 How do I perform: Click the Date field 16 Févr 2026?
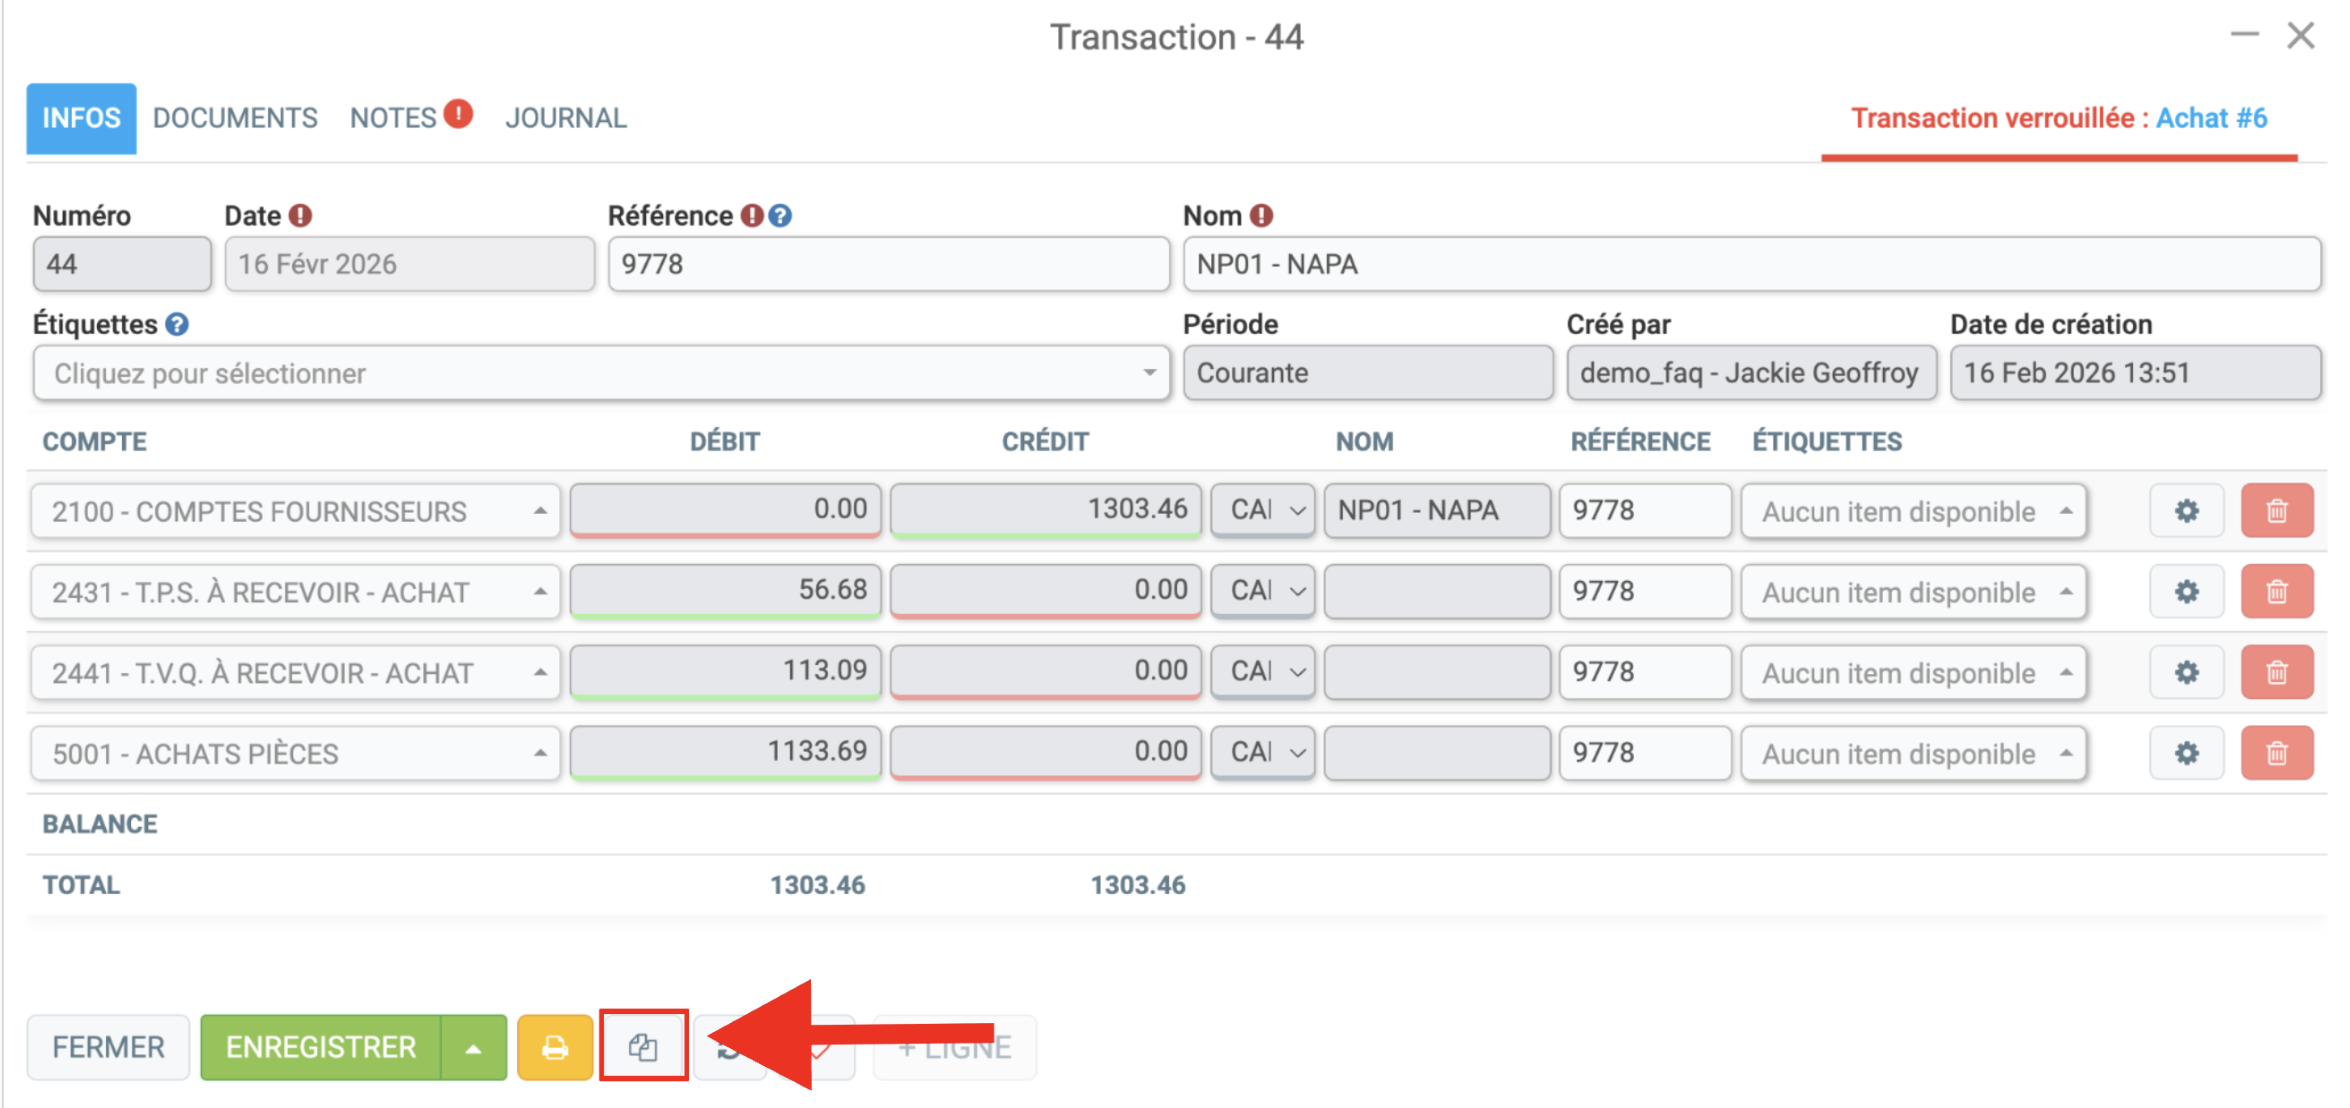click(409, 264)
